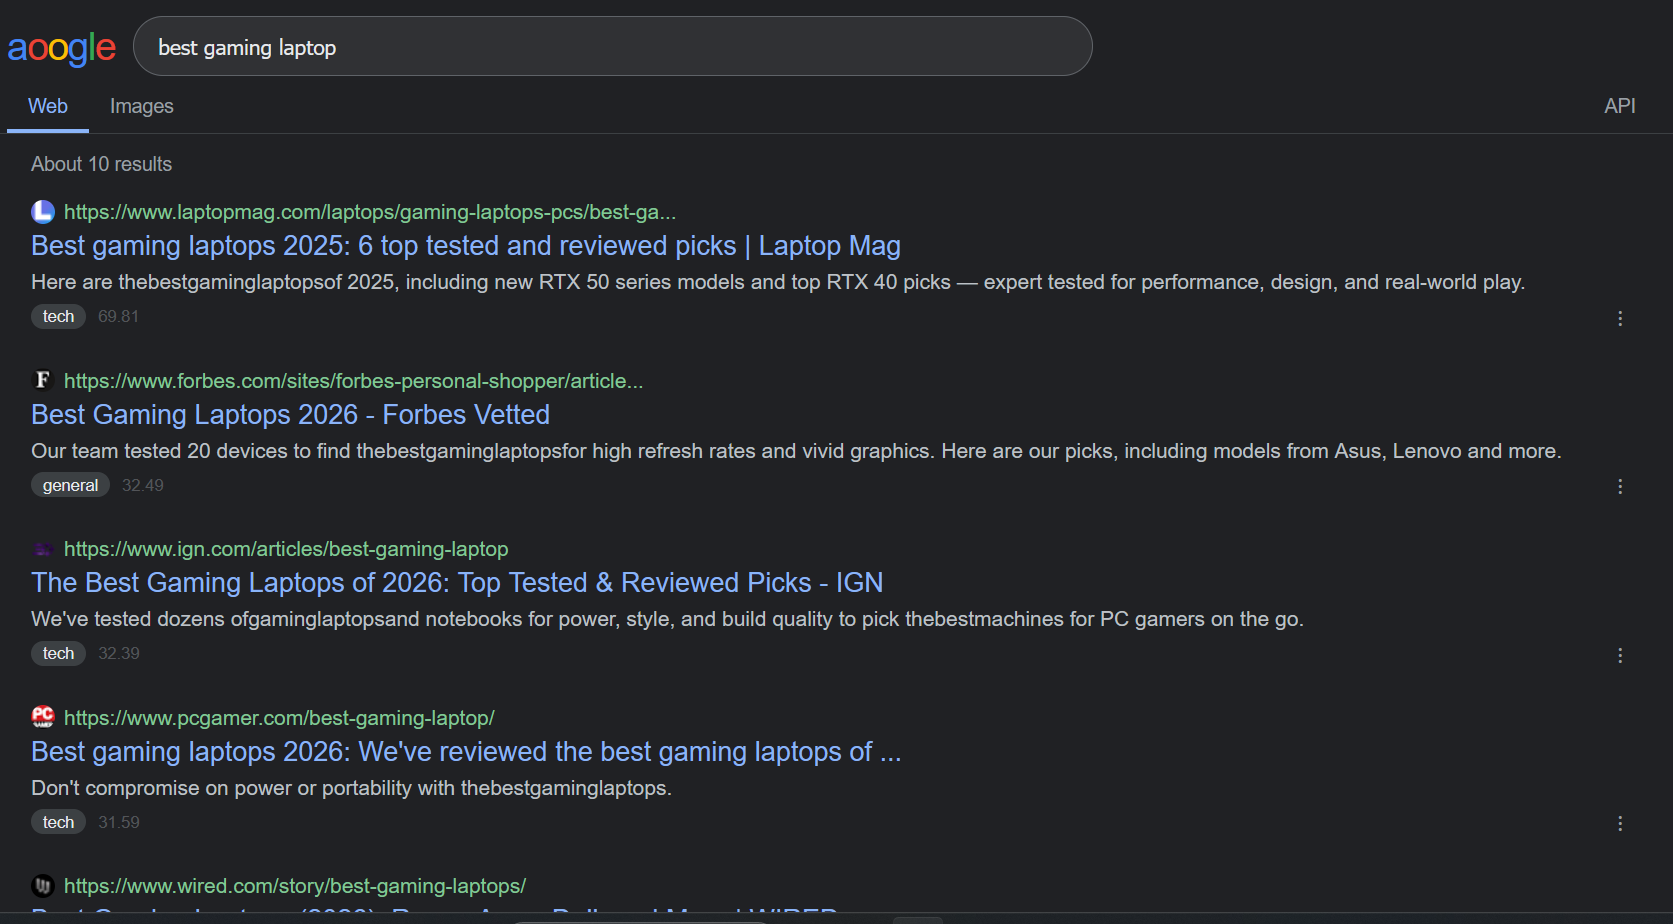Select the Web tab
This screenshot has height=924, width=1673.
48,106
